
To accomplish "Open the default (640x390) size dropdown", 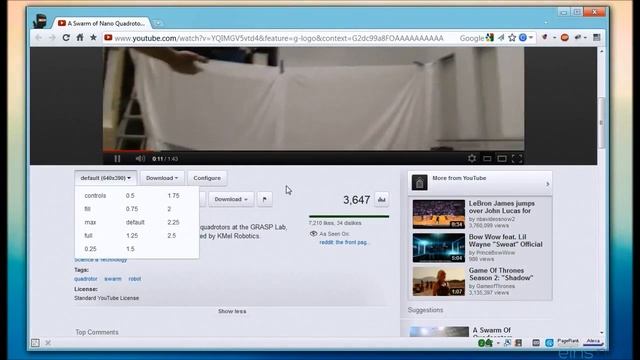I will [105, 178].
